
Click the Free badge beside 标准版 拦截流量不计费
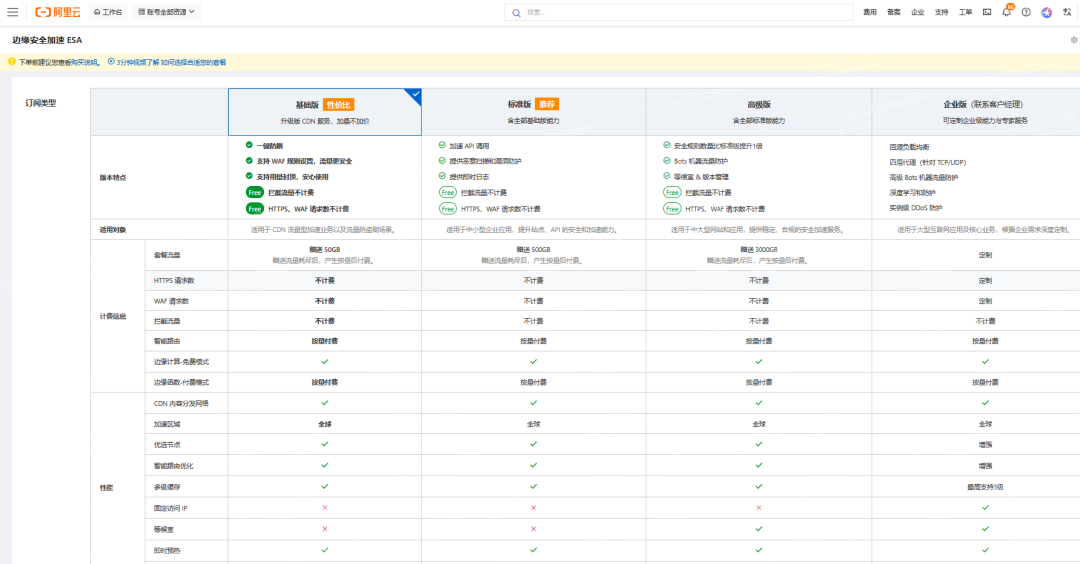(448, 193)
